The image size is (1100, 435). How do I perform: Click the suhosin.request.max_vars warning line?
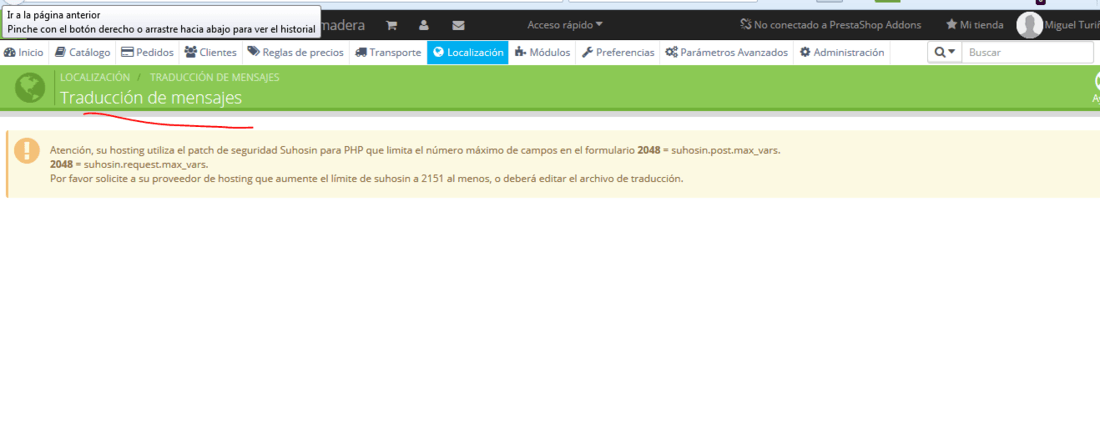(129, 164)
